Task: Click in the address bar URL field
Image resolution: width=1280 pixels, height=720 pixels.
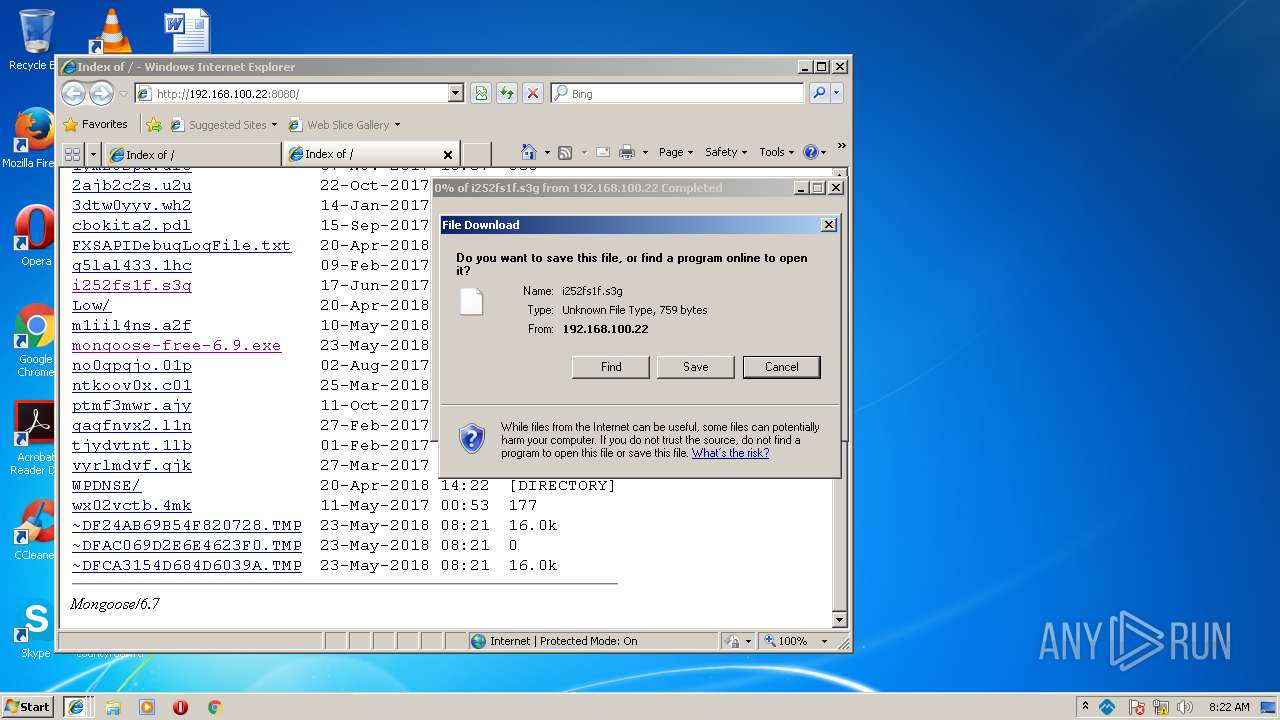Action: point(300,93)
